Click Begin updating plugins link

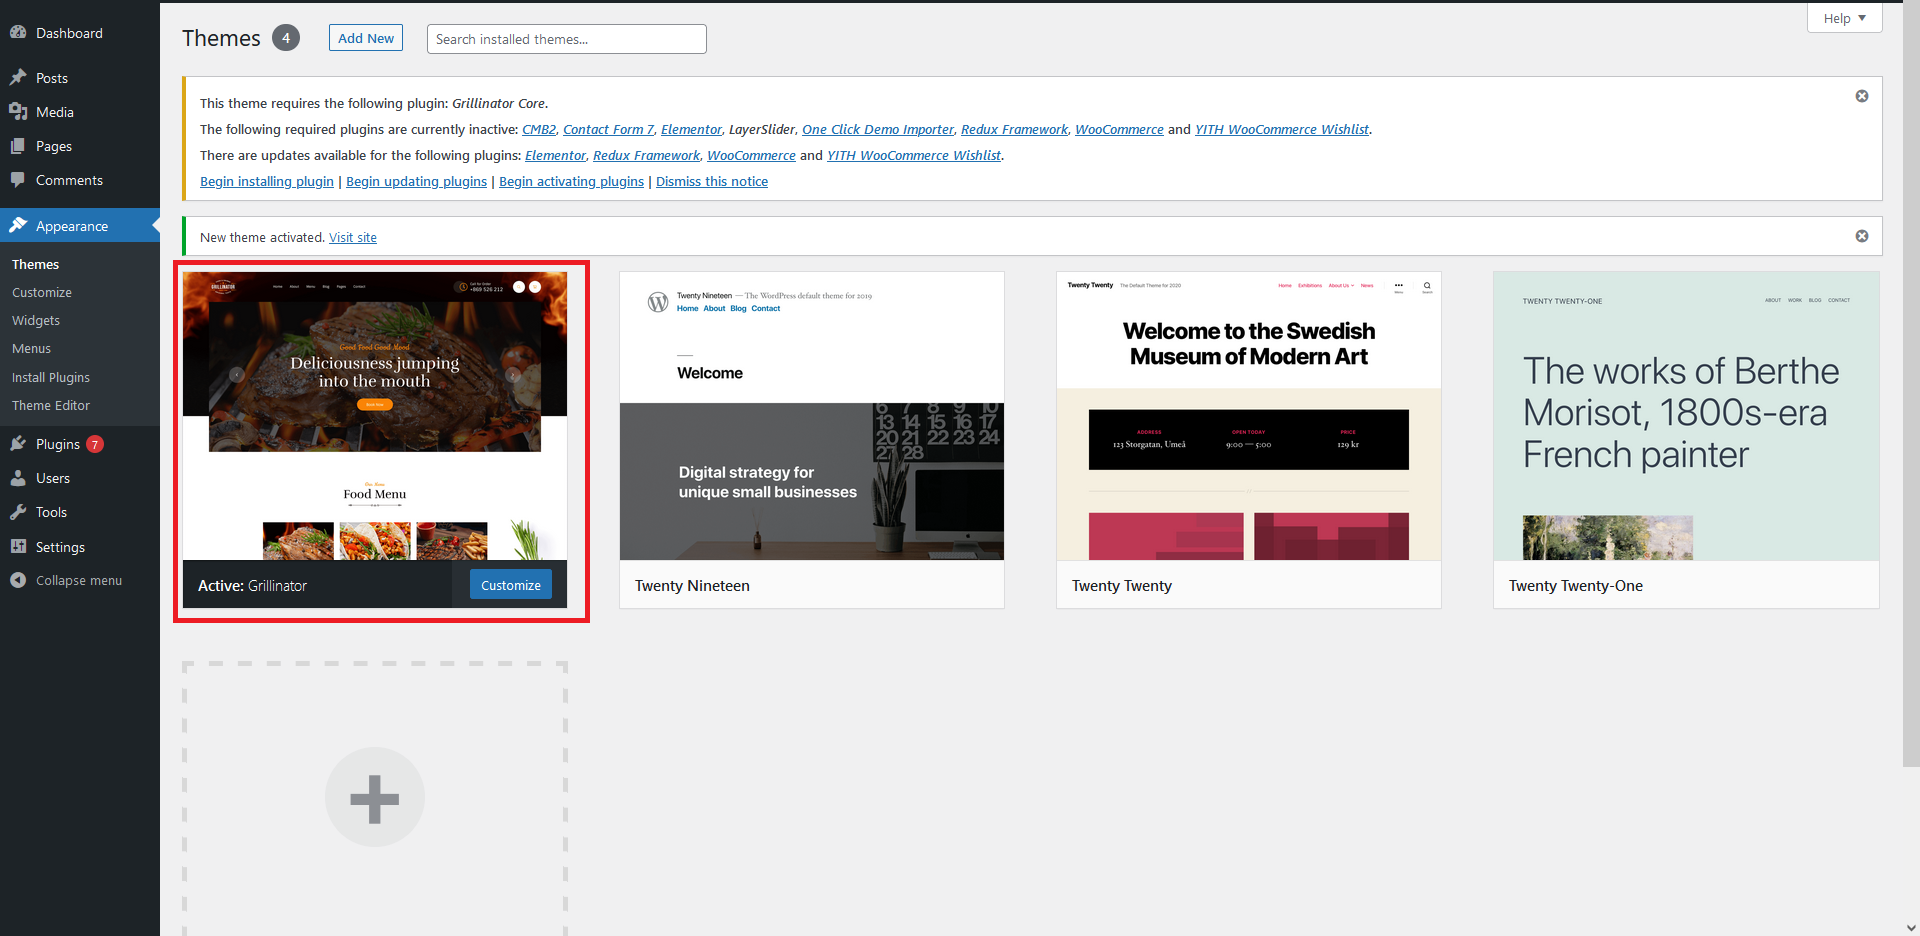click(x=416, y=181)
